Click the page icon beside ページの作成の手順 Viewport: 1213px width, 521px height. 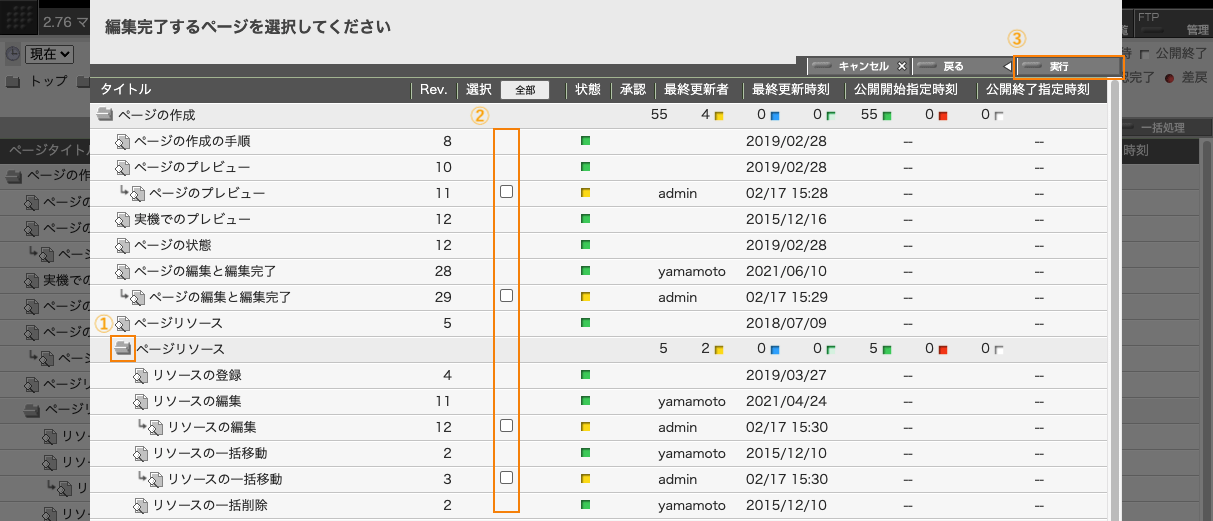coord(123,141)
